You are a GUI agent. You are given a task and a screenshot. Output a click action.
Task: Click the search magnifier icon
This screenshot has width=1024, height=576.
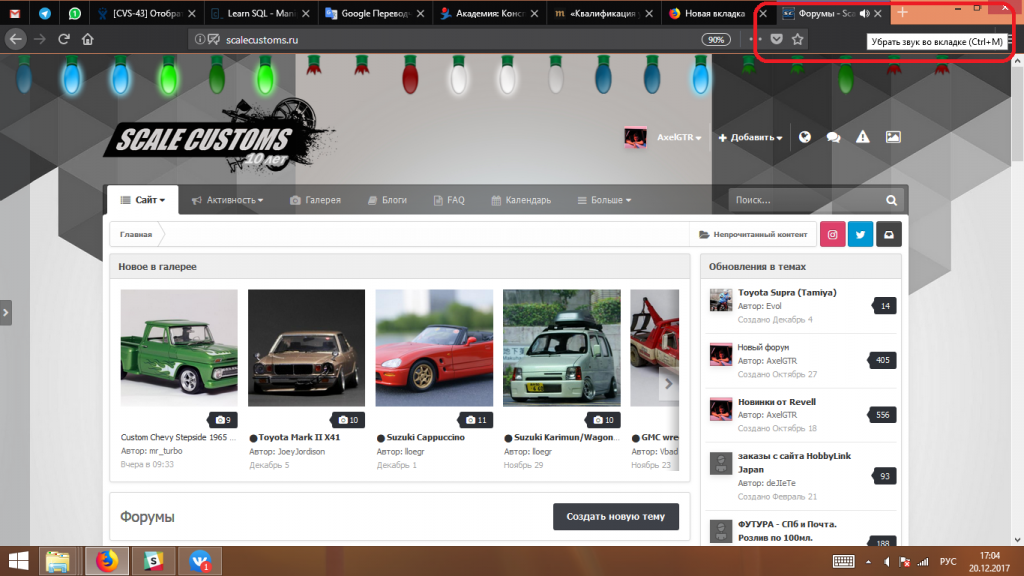pyautogui.click(x=891, y=200)
